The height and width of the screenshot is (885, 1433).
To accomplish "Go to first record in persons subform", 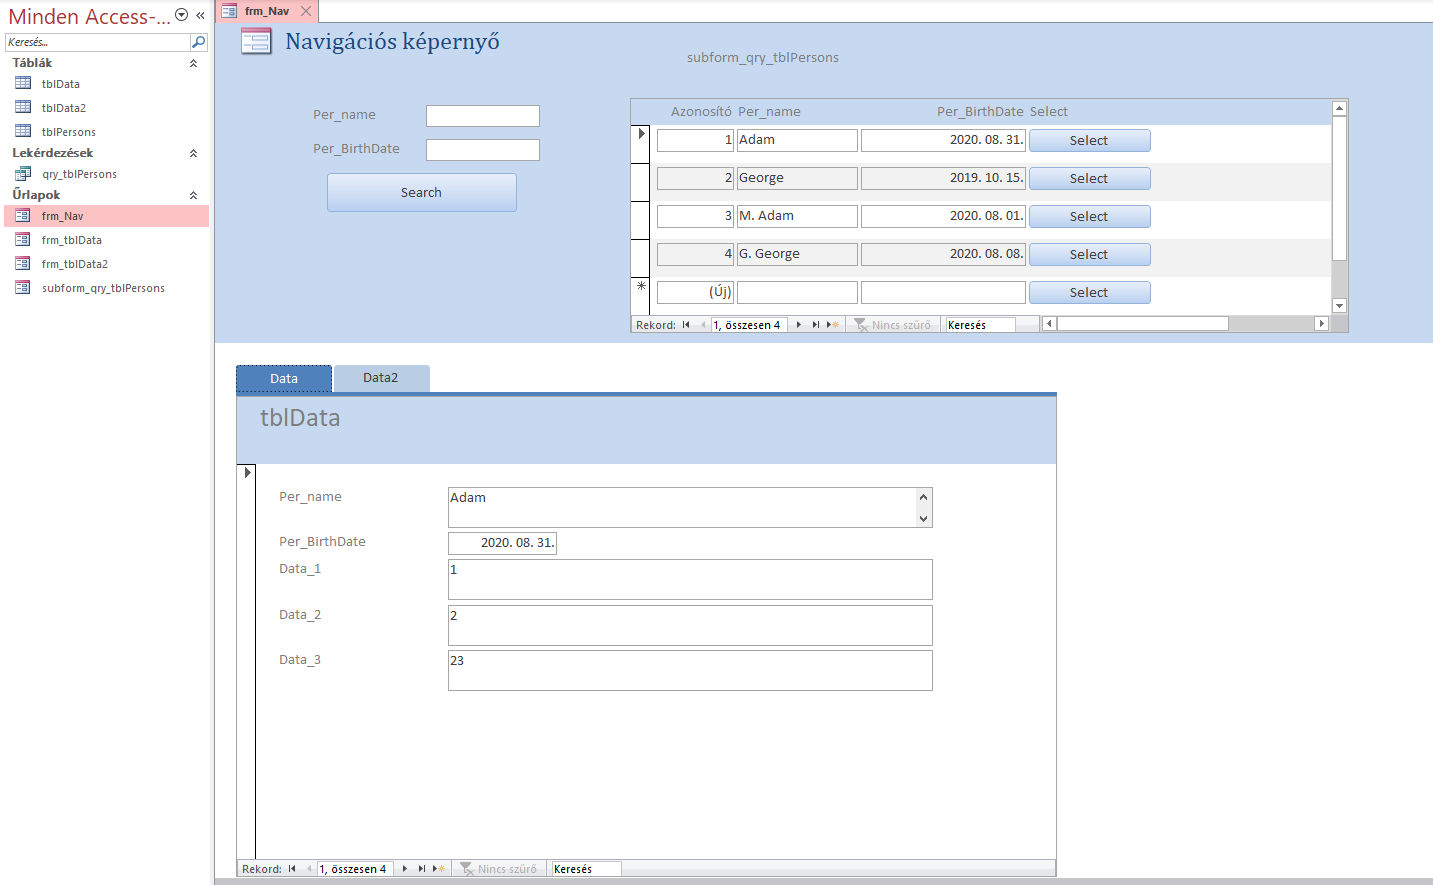I will tap(686, 324).
